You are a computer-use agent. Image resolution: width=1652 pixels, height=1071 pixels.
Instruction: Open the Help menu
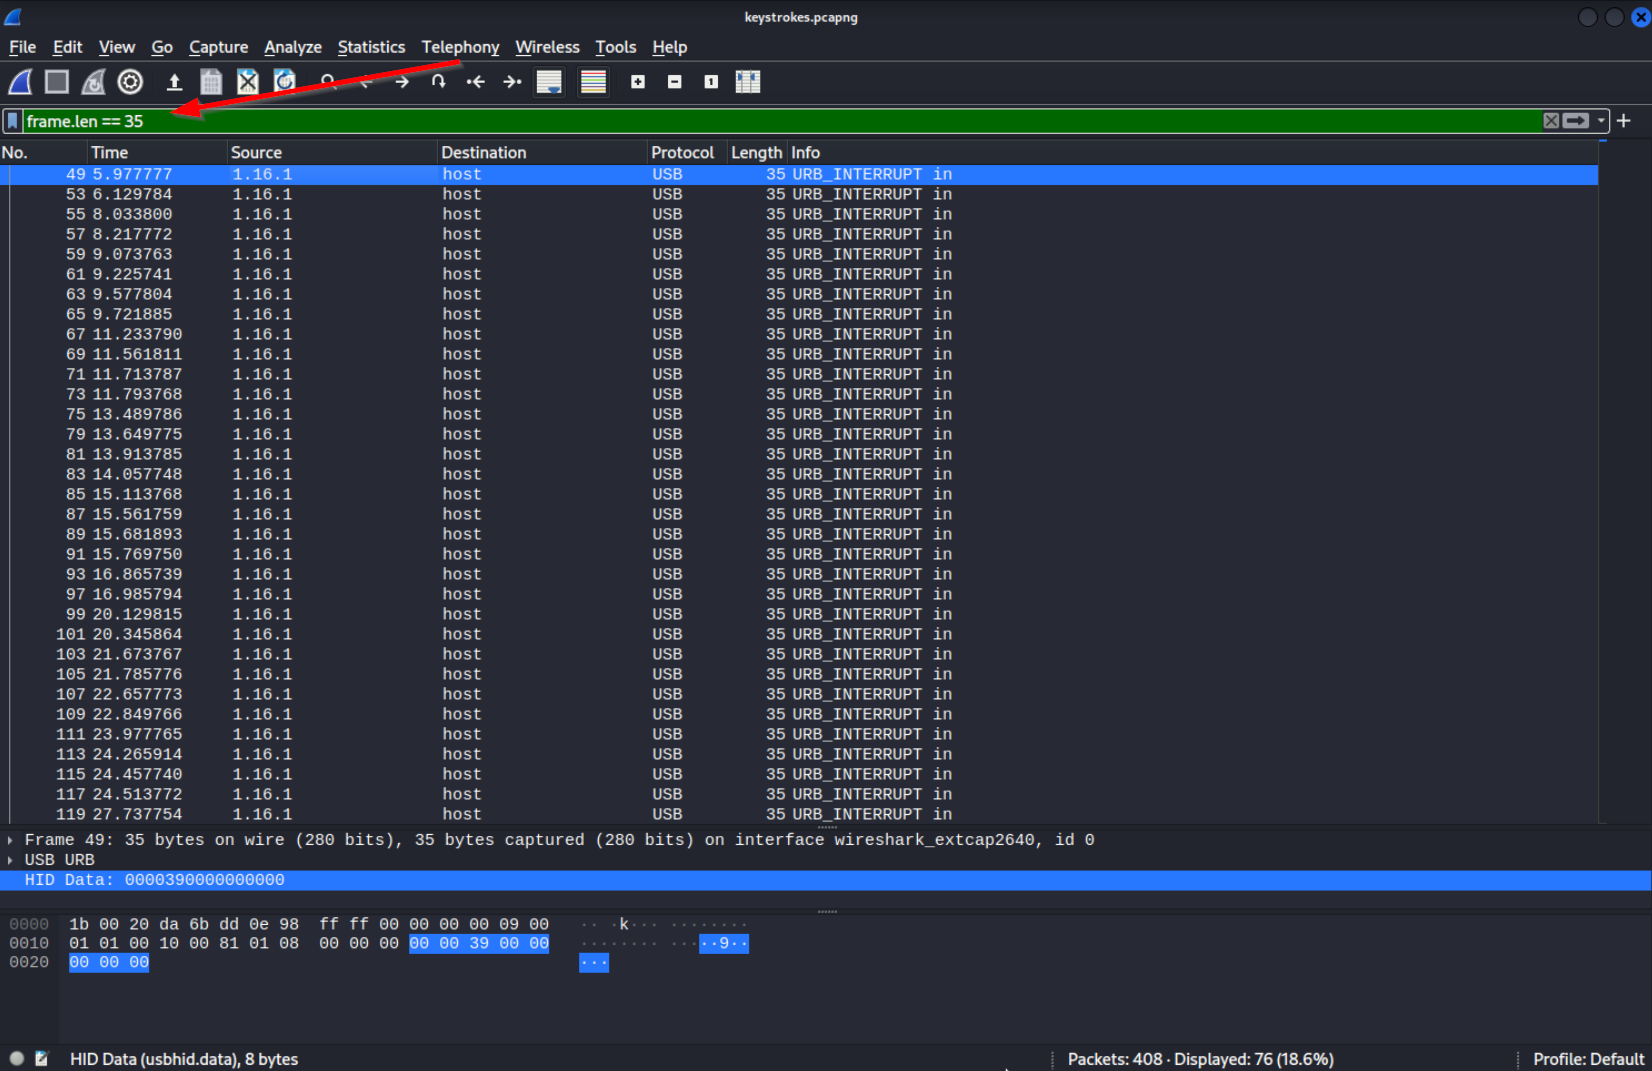(669, 47)
